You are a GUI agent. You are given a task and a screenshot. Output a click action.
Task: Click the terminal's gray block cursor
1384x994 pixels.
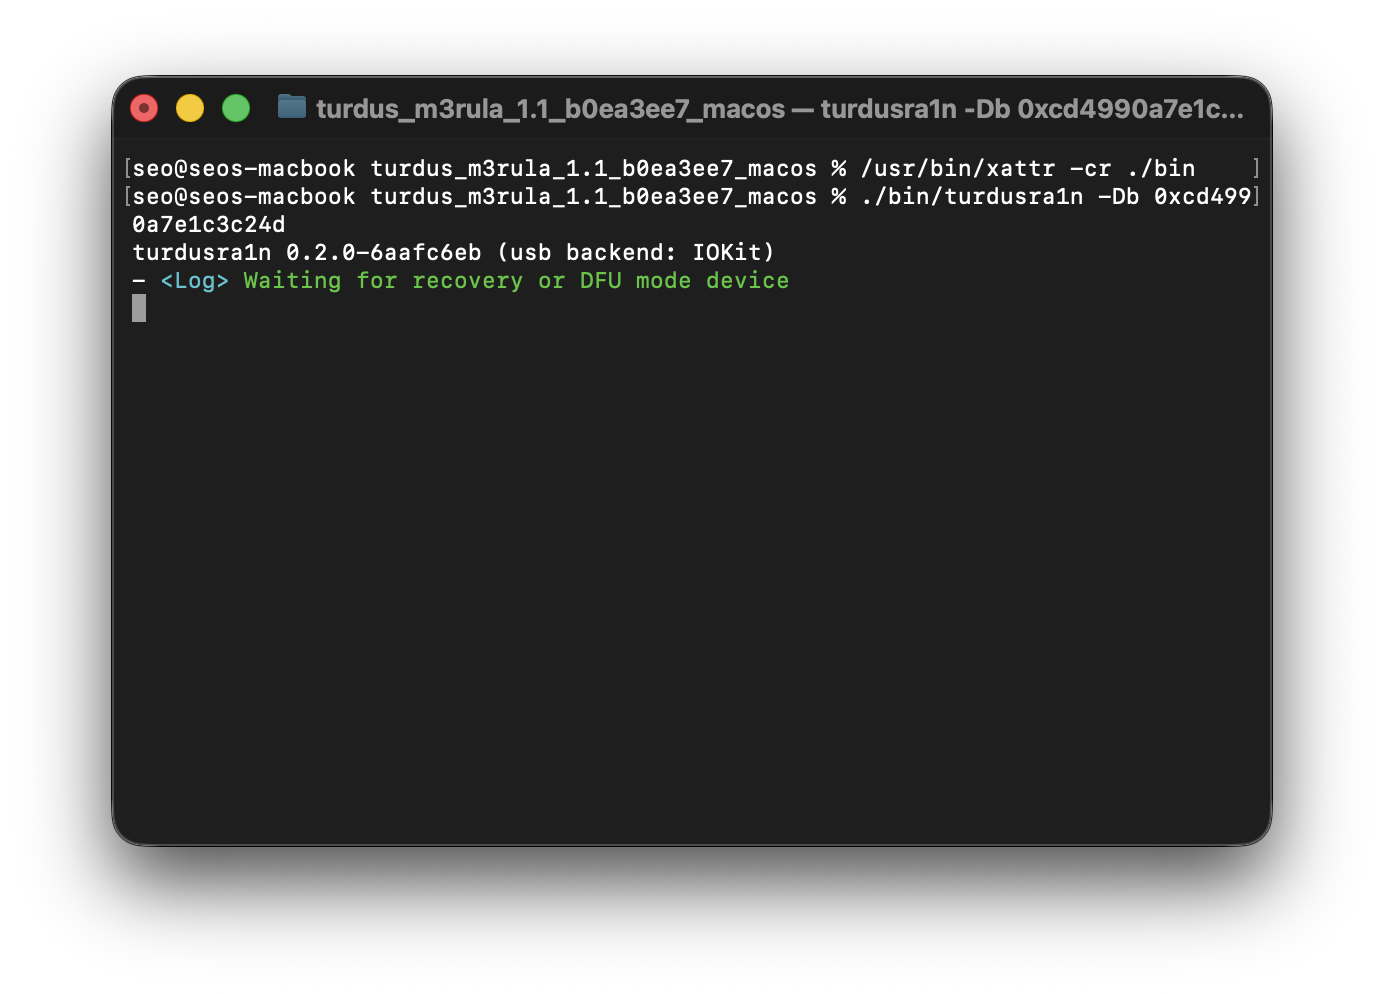tap(139, 308)
